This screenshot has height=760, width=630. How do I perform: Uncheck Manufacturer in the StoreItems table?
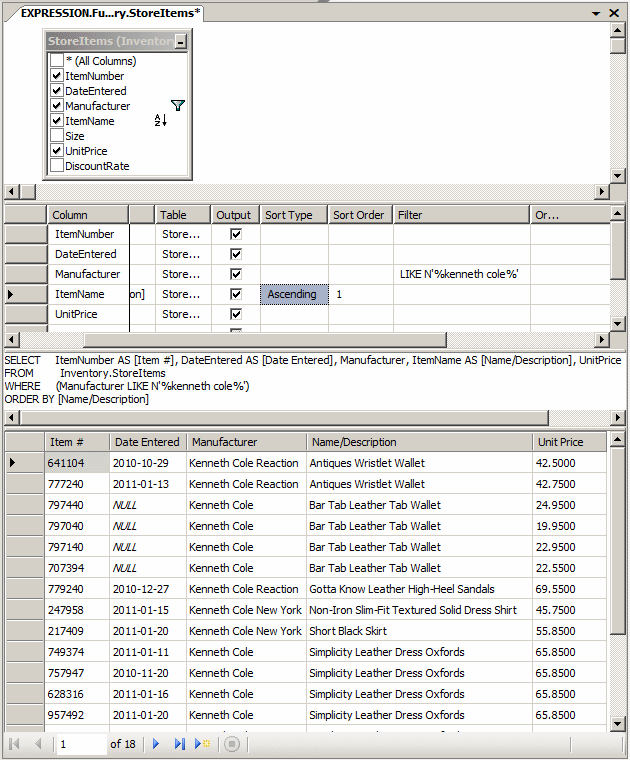point(57,106)
